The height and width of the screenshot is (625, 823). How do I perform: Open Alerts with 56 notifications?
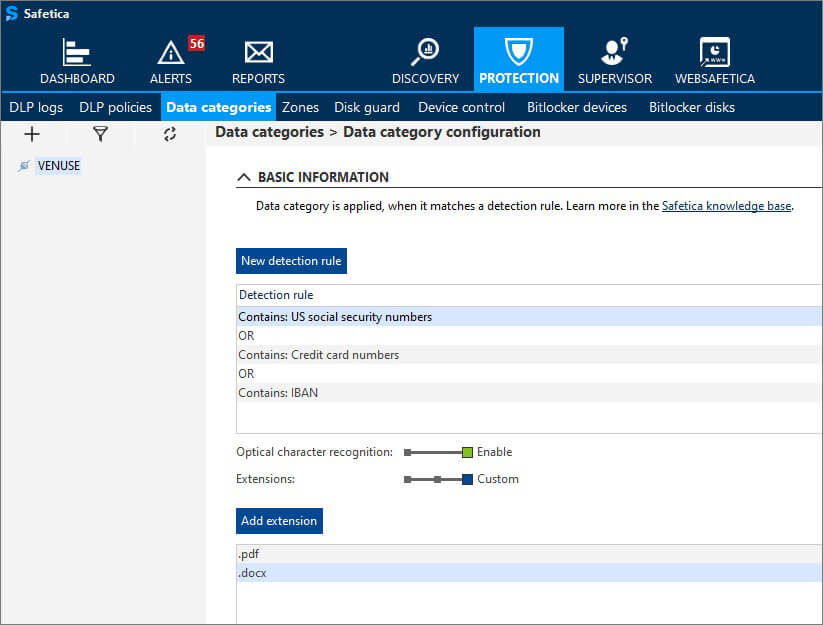click(171, 60)
